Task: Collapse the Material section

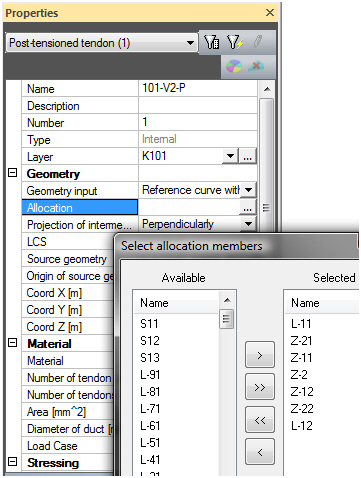Action: click(12, 343)
